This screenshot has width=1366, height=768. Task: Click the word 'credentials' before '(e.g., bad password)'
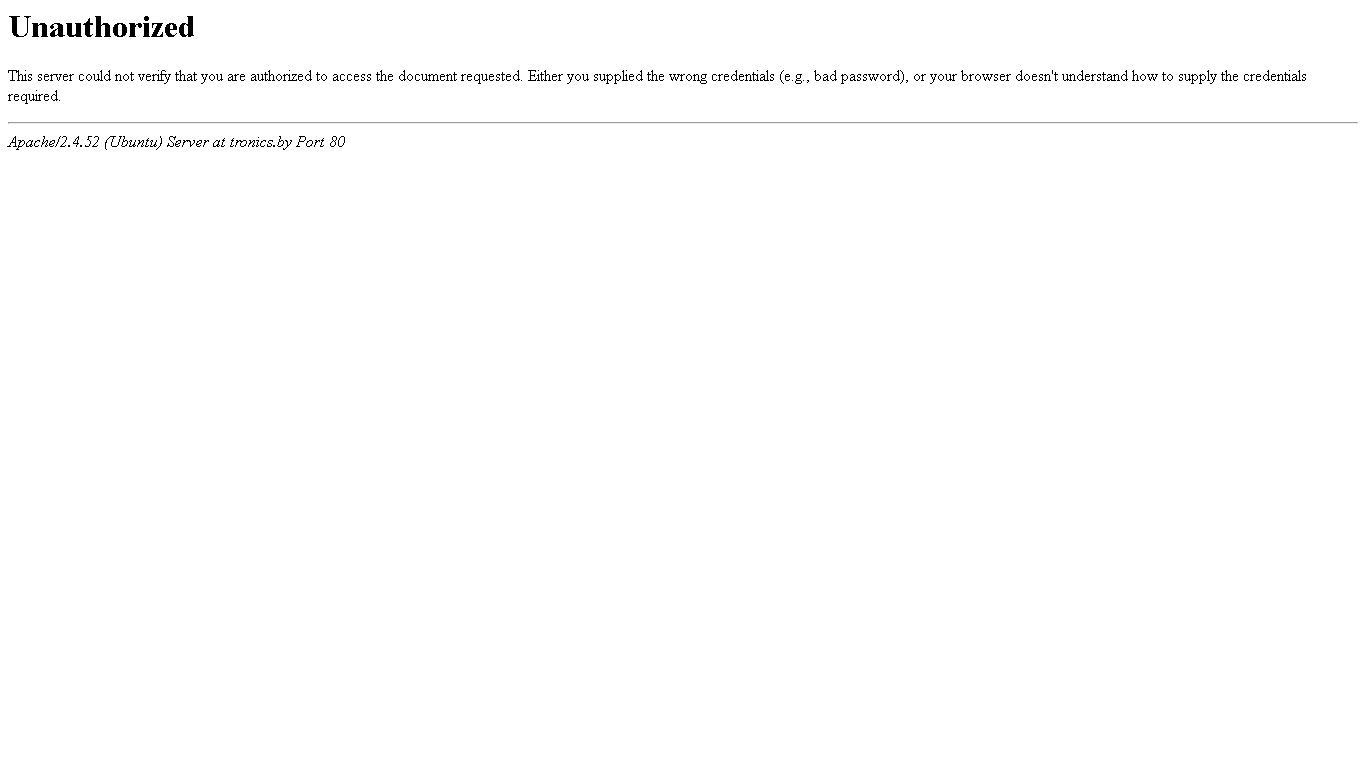tap(743, 76)
